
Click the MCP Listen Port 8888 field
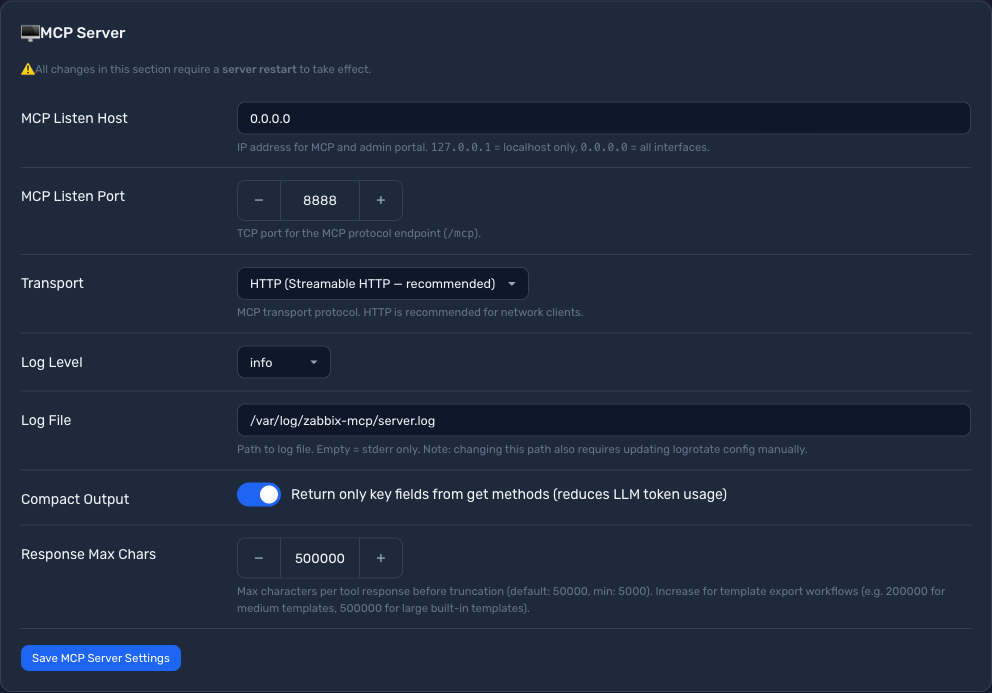pos(320,201)
